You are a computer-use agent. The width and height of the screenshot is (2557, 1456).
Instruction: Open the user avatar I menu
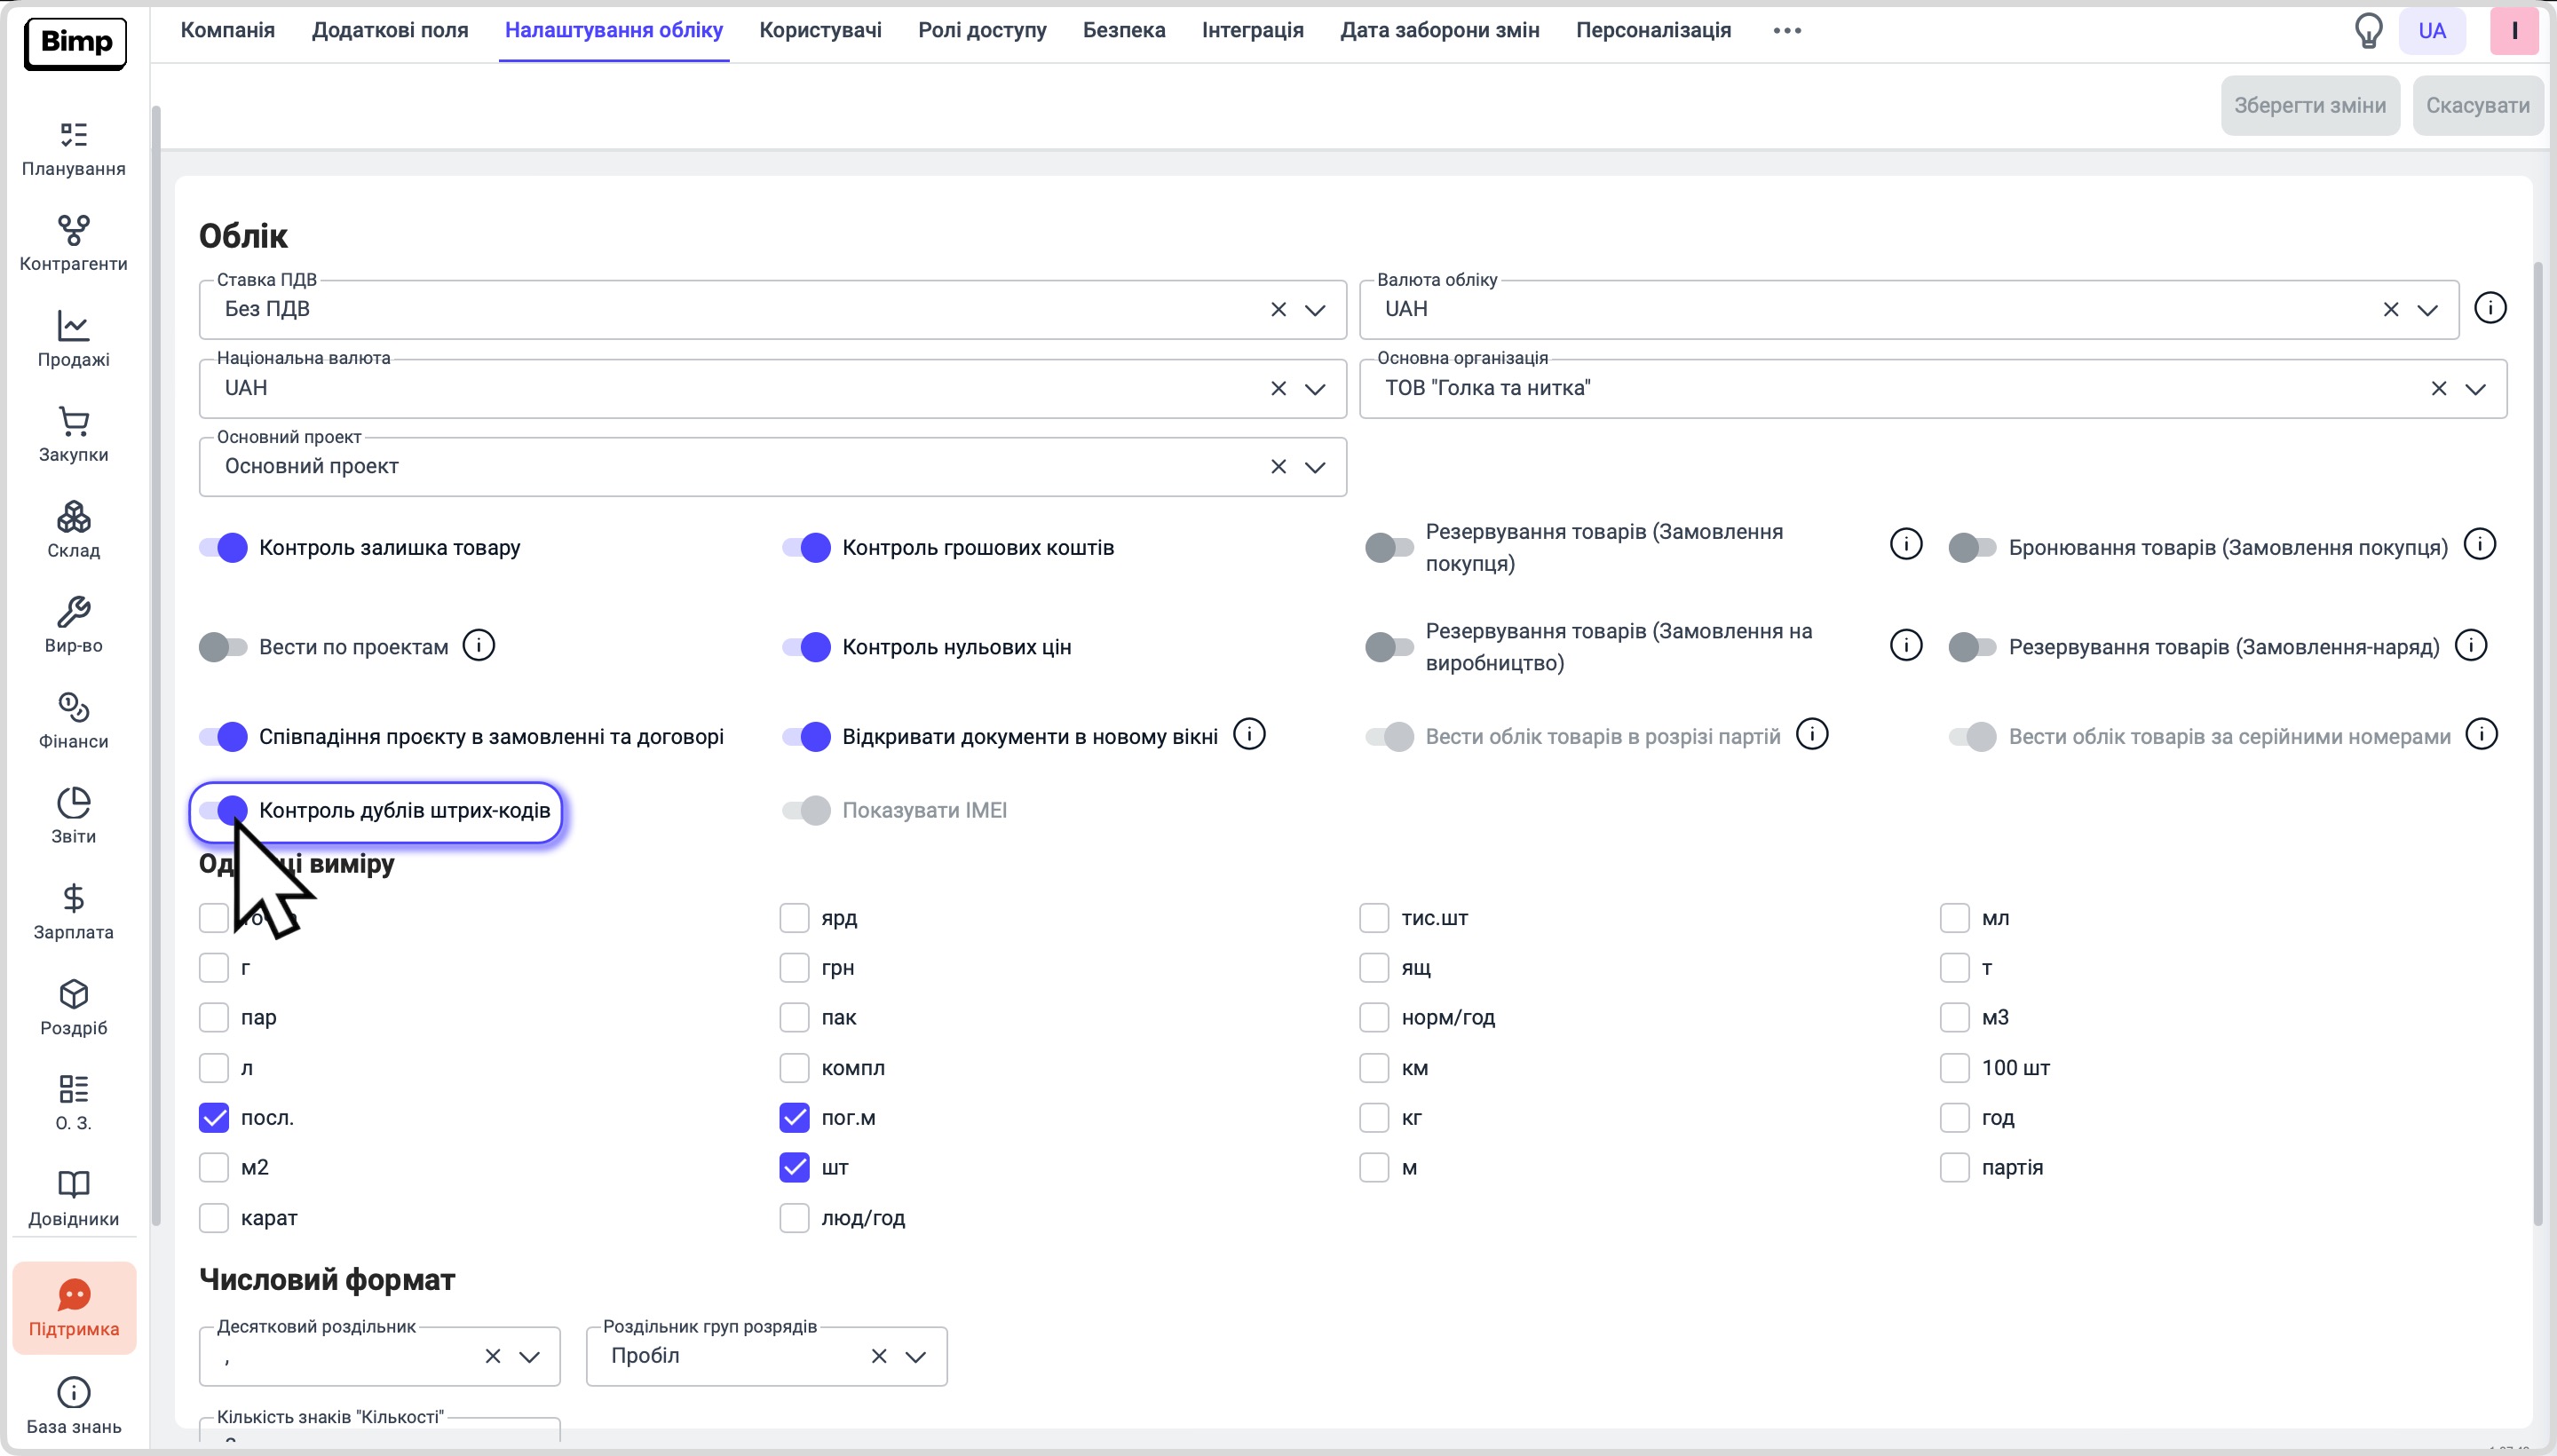point(2514,31)
